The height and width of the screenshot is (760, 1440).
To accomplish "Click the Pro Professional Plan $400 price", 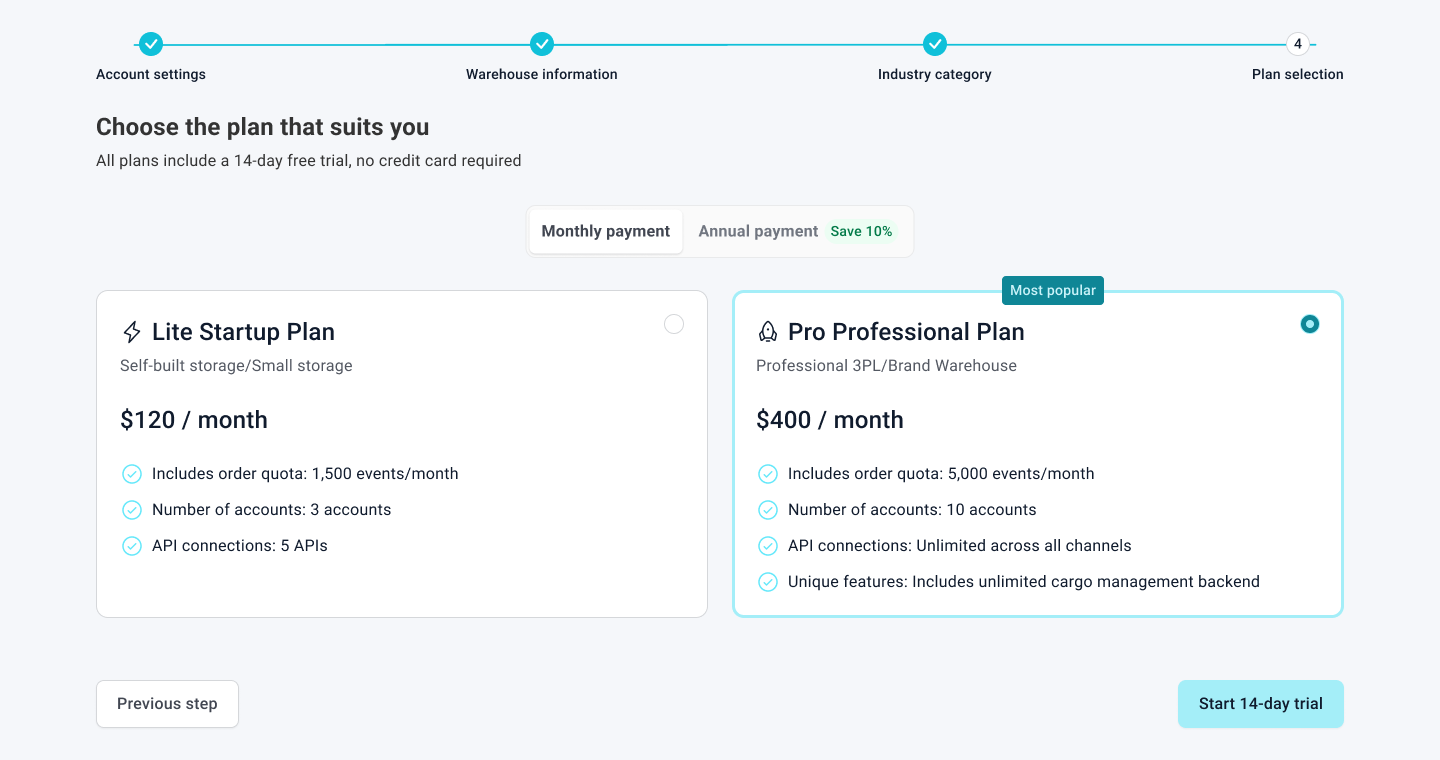I will point(830,420).
